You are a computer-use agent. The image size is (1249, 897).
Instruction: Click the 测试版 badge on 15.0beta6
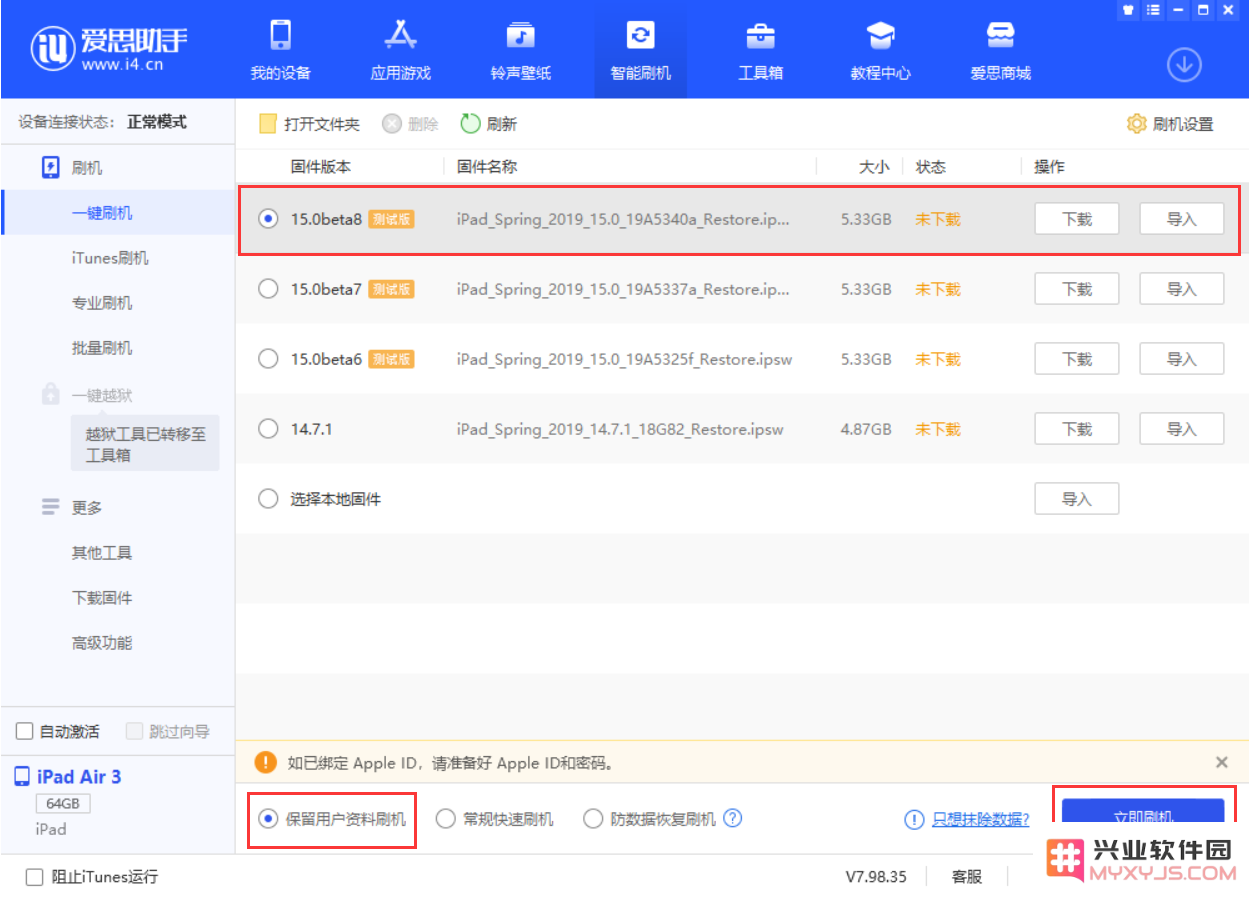391,359
